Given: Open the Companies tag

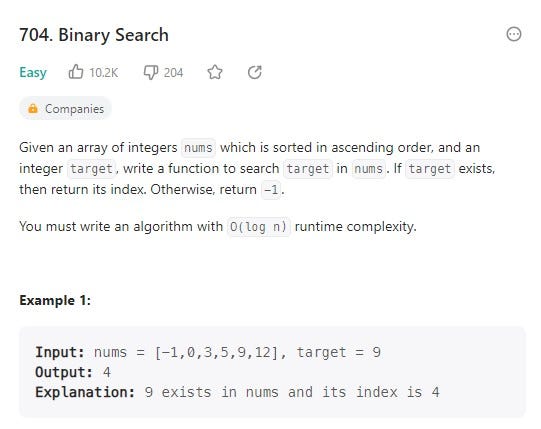Looking at the screenshot, I should coord(66,109).
